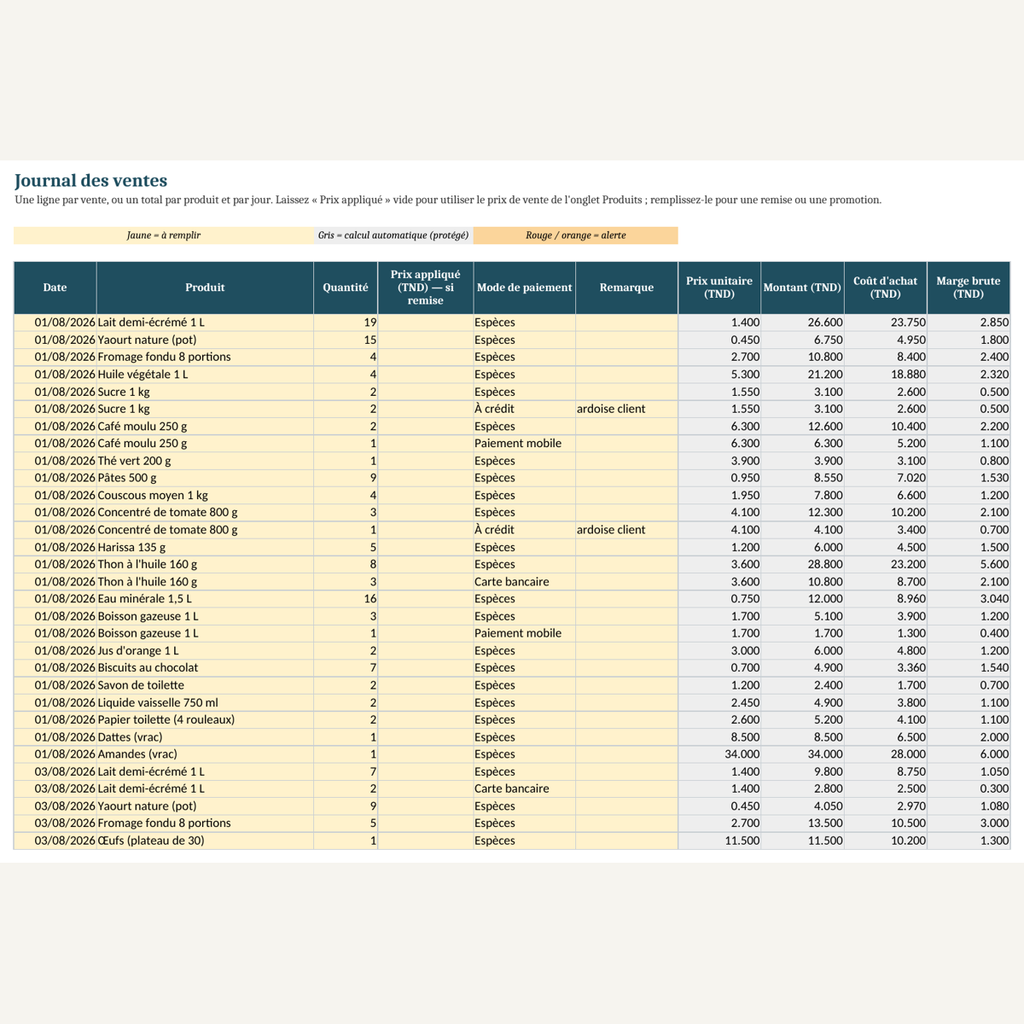Screen dimensions: 1024x1024
Task: Select the 'Yaourt nature (pot)' cell dated 01/08/2026
Action: (204, 340)
